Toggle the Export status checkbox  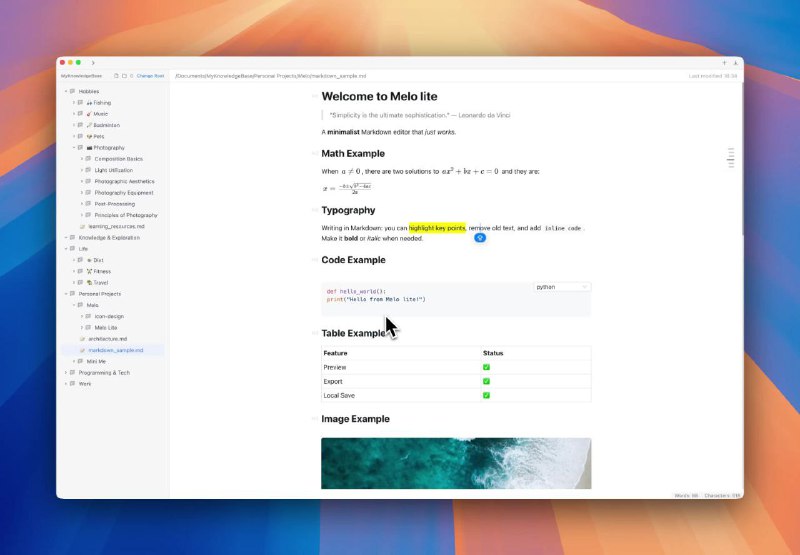pyautogui.click(x=486, y=381)
